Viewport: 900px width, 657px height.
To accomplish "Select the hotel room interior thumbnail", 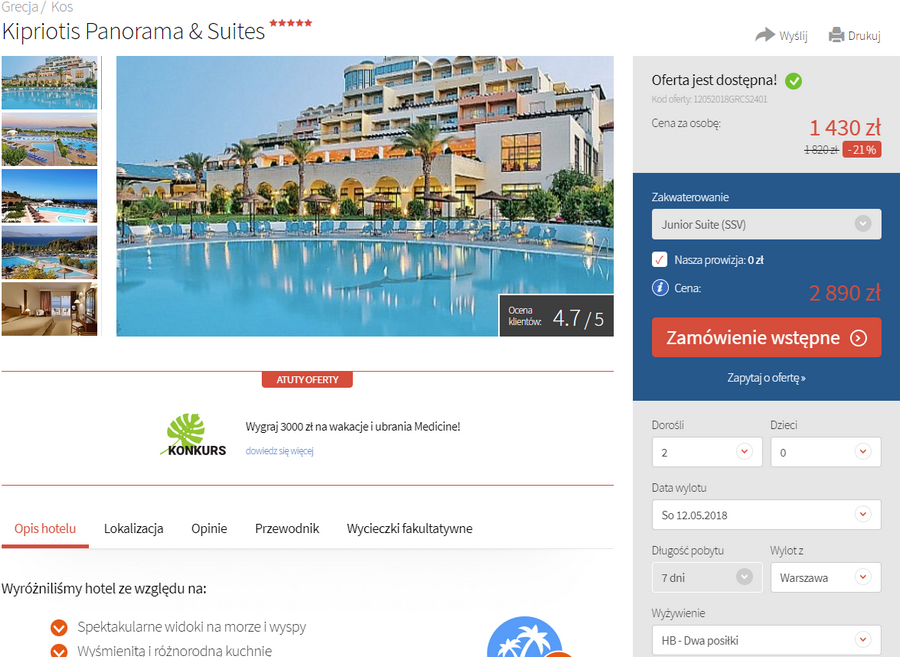I will tap(49, 309).
